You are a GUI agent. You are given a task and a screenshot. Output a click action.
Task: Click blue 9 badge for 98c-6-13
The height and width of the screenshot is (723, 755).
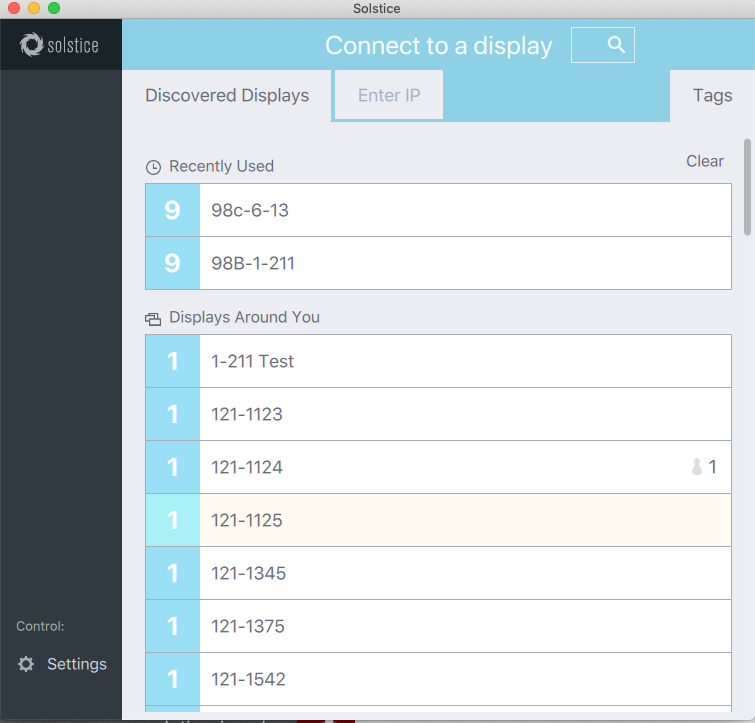click(172, 210)
